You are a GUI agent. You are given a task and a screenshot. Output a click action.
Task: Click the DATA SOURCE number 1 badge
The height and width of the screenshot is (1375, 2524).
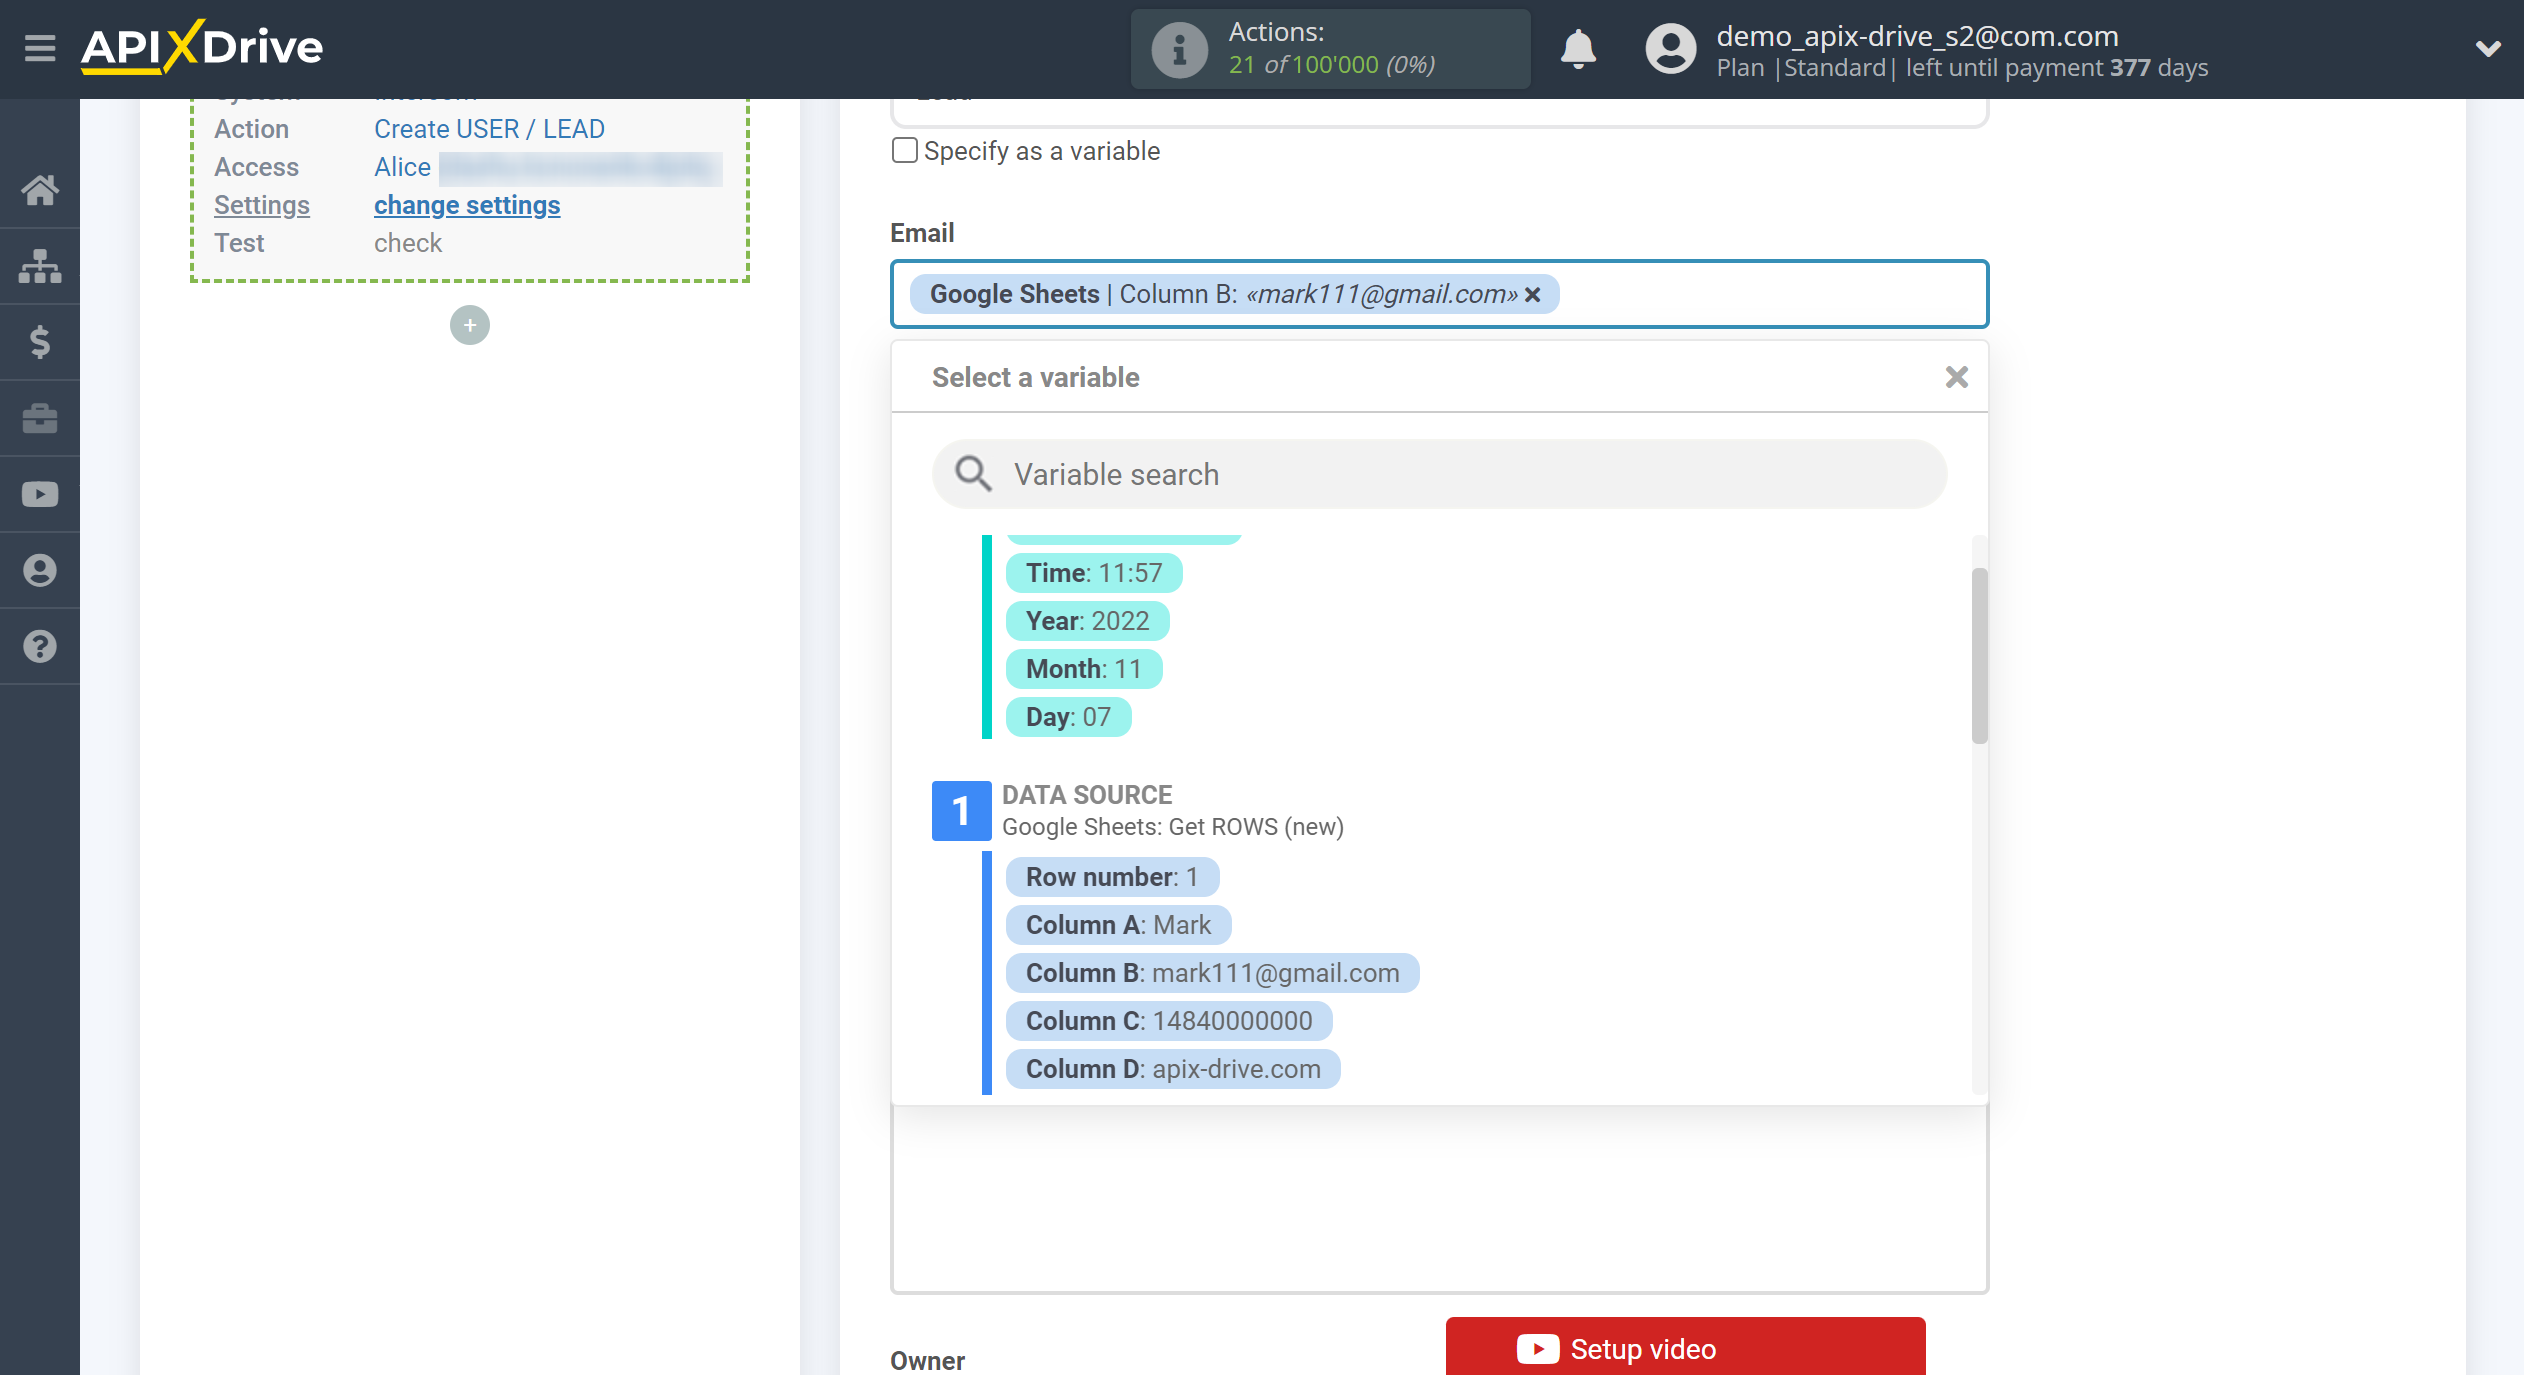tap(961, 811)
